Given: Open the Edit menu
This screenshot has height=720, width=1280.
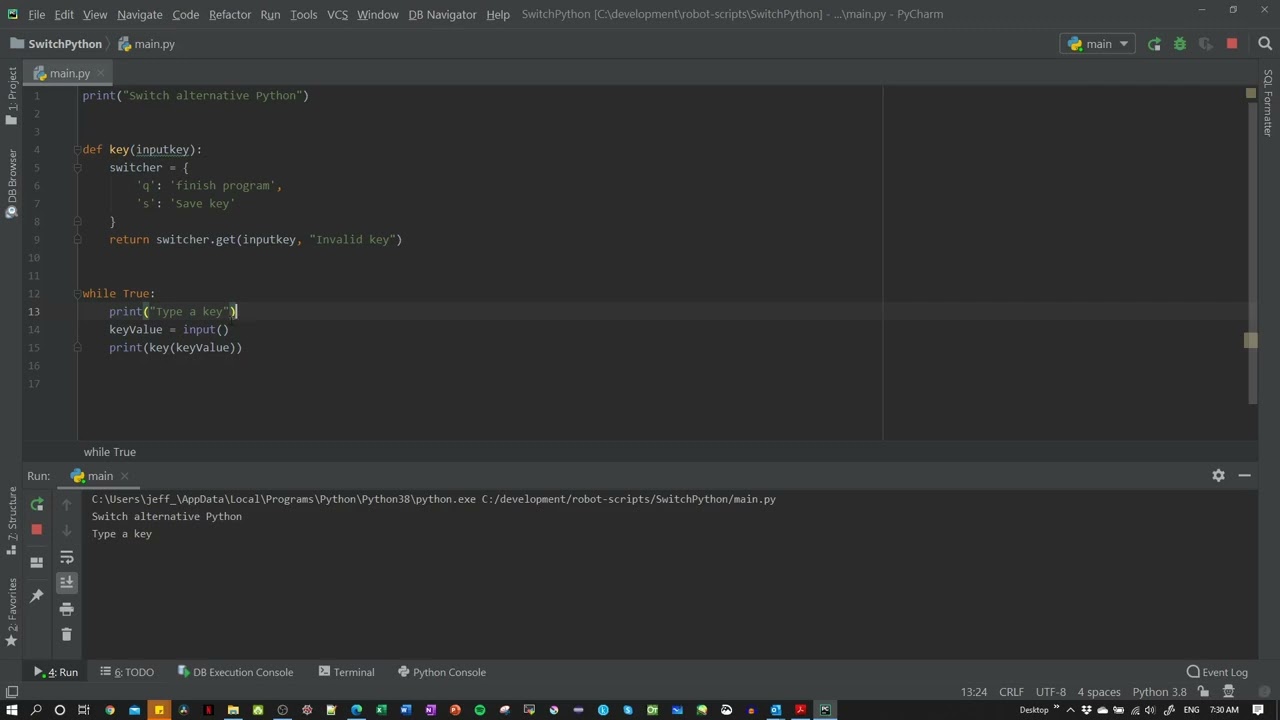Looking at the screenshot, I should click(64, 14).
